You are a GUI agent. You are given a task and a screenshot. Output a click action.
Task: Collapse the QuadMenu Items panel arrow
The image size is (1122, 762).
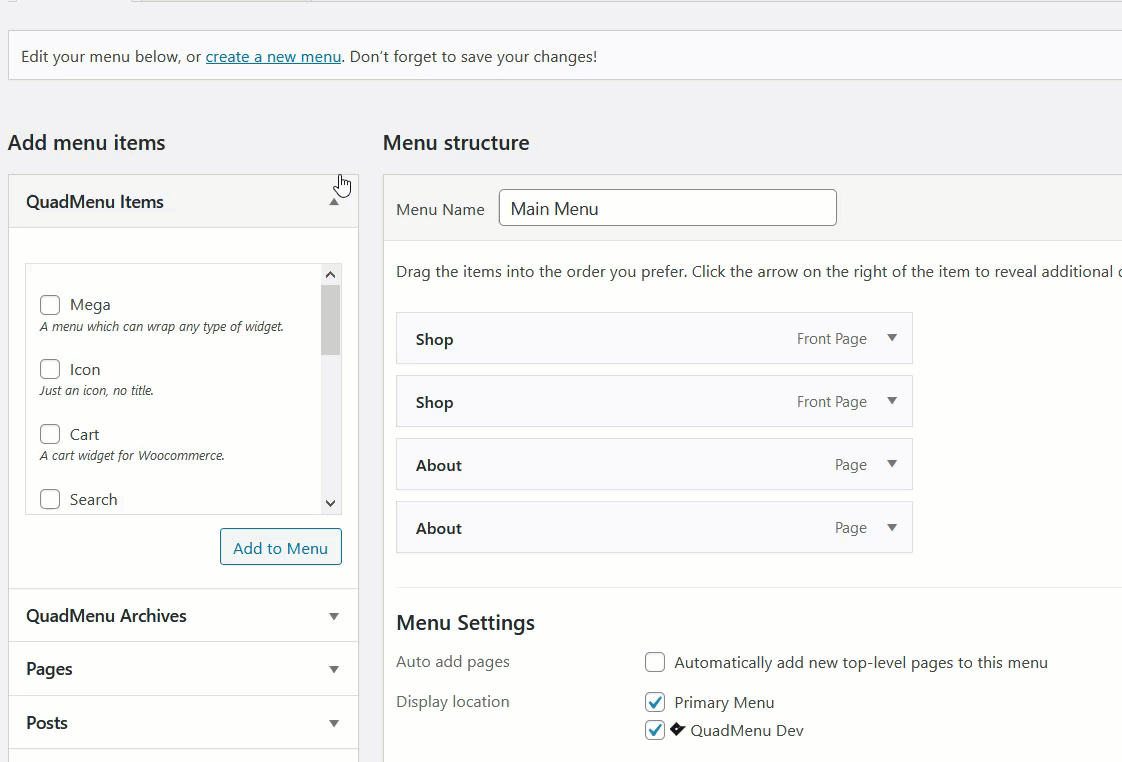pyautogui.click(x=333, y=202)
